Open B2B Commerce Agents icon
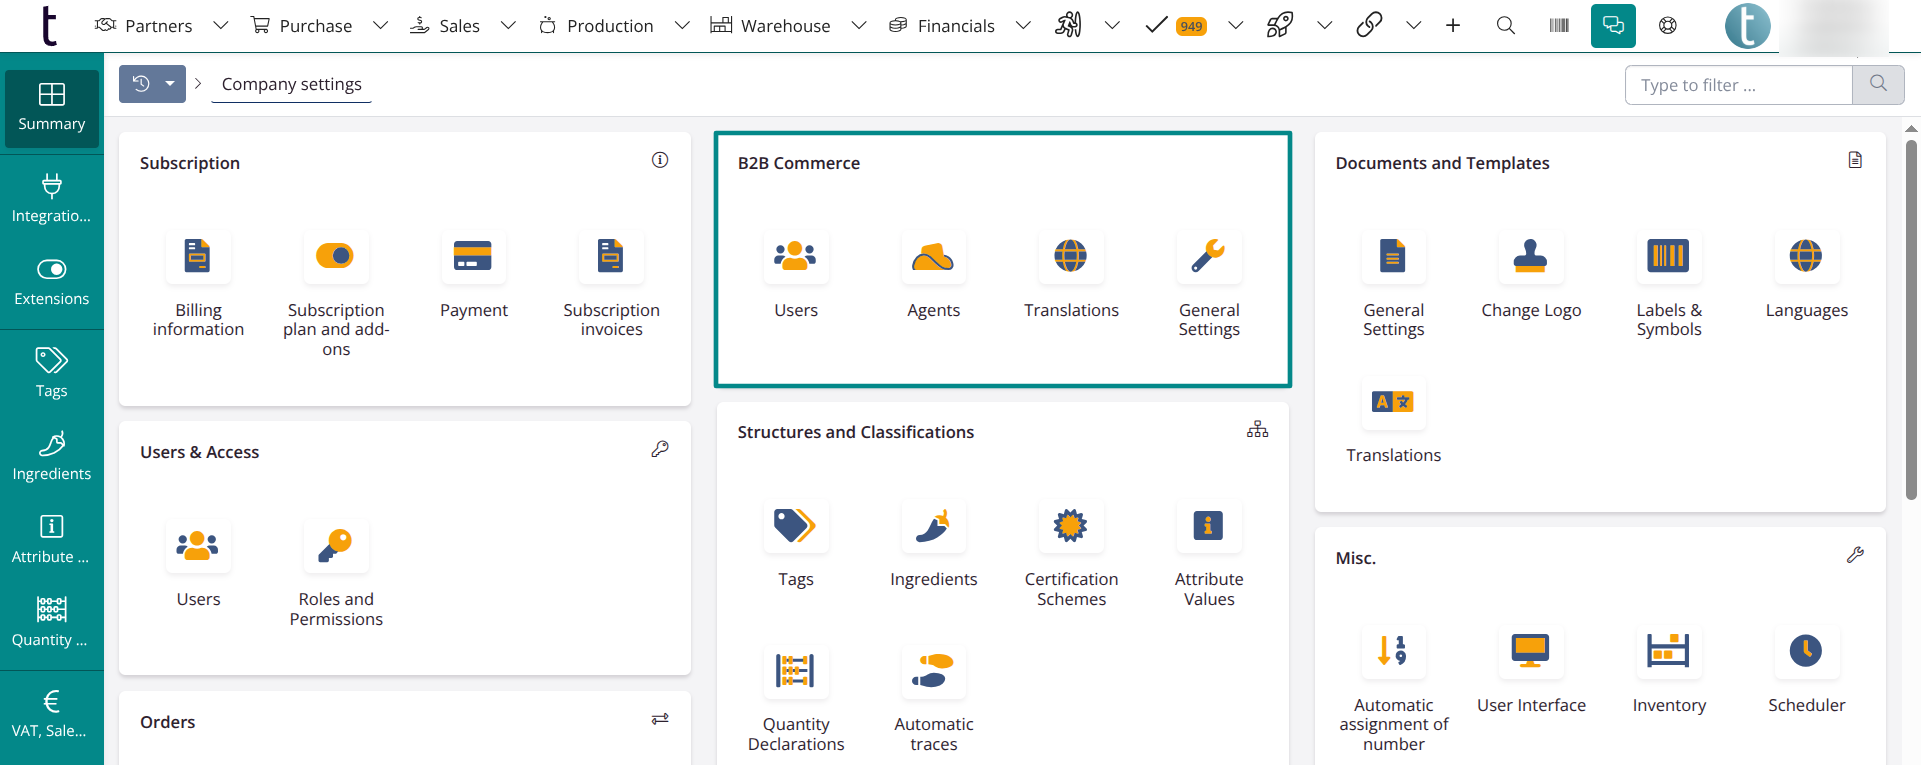The height and width of the screenshot is (765, 1921). click(933, 257)
